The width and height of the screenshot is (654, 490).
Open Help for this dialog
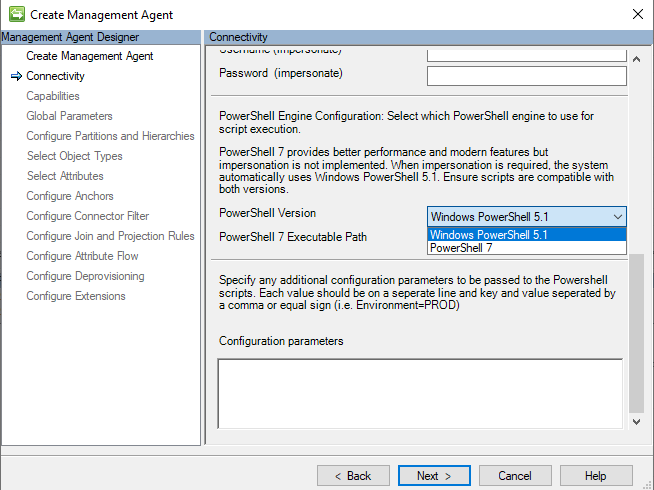595,476
